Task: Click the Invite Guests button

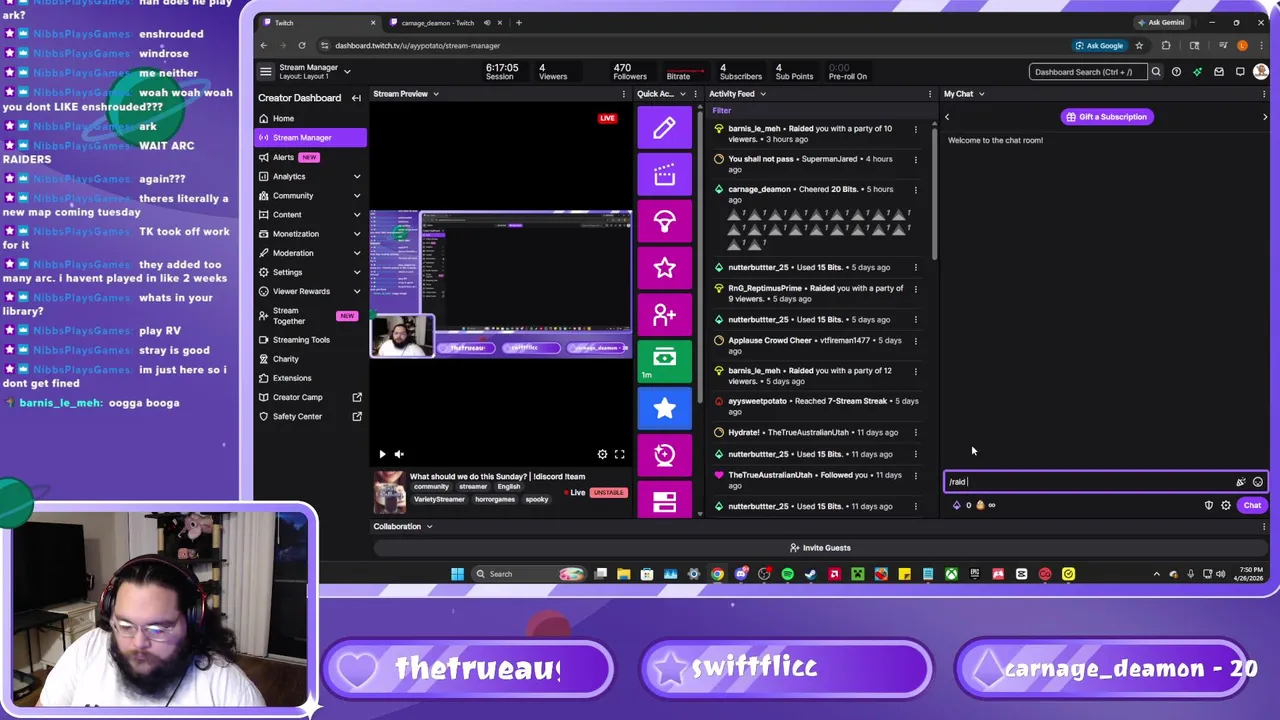Action: (820, 548)
